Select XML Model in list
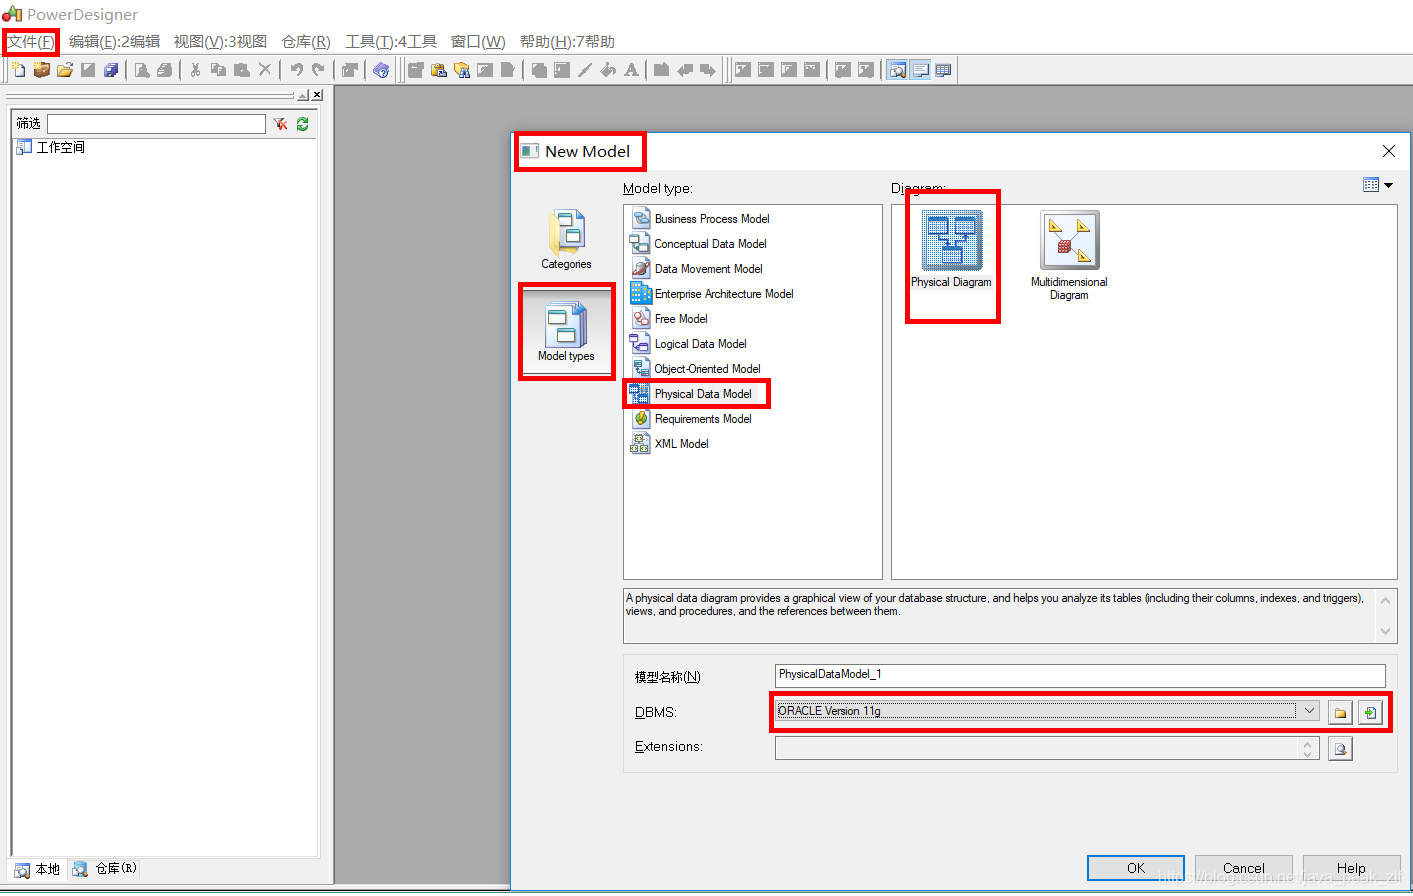Screen dimensions: 1413x896 tap(670, 444)
